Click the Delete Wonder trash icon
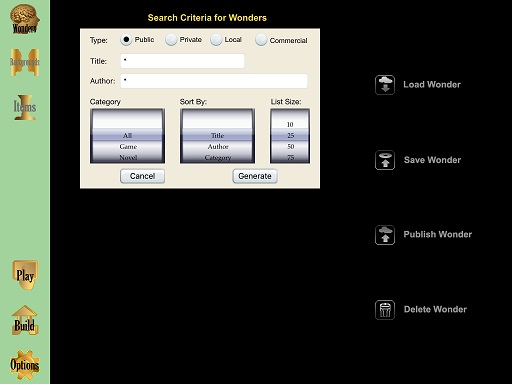 pos(385,310)
